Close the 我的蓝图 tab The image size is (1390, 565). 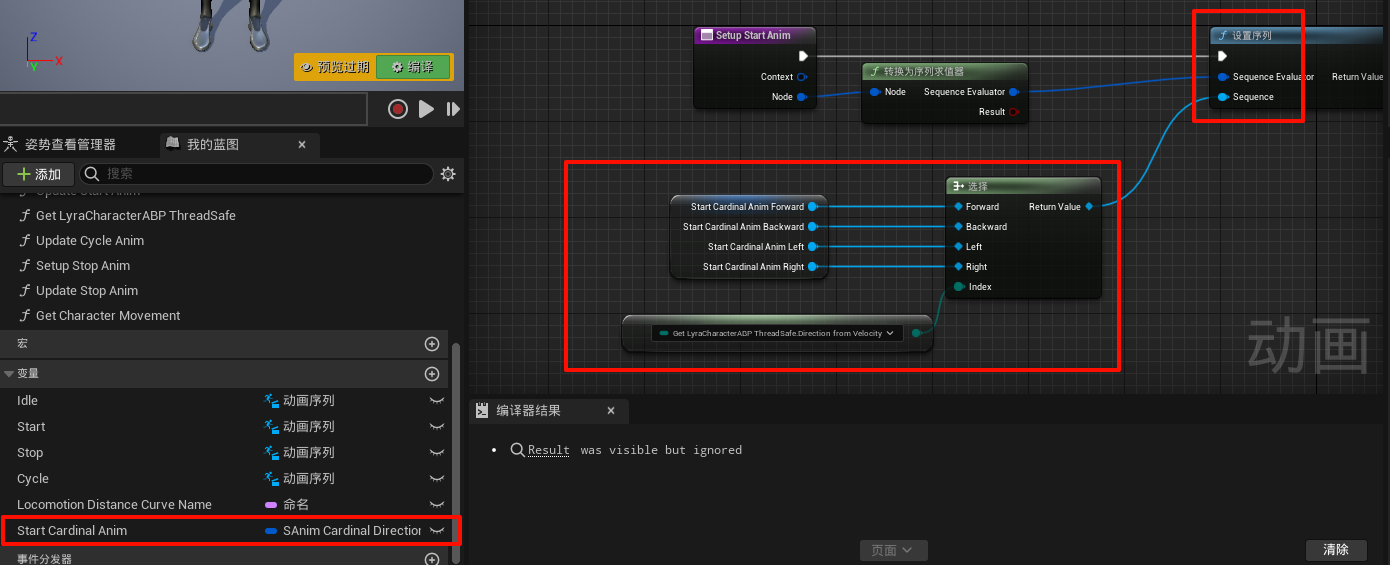(x=302, y=144)
